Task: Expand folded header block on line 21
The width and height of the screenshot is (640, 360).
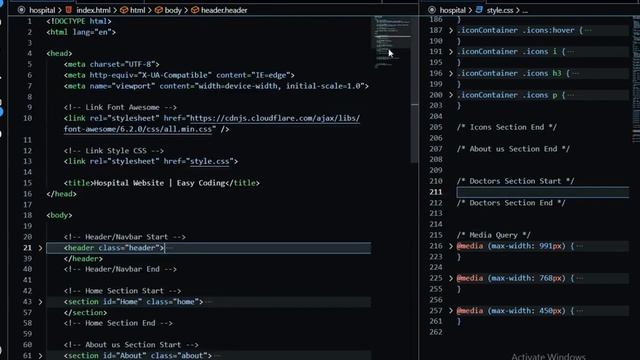Action: pos(40,248)
